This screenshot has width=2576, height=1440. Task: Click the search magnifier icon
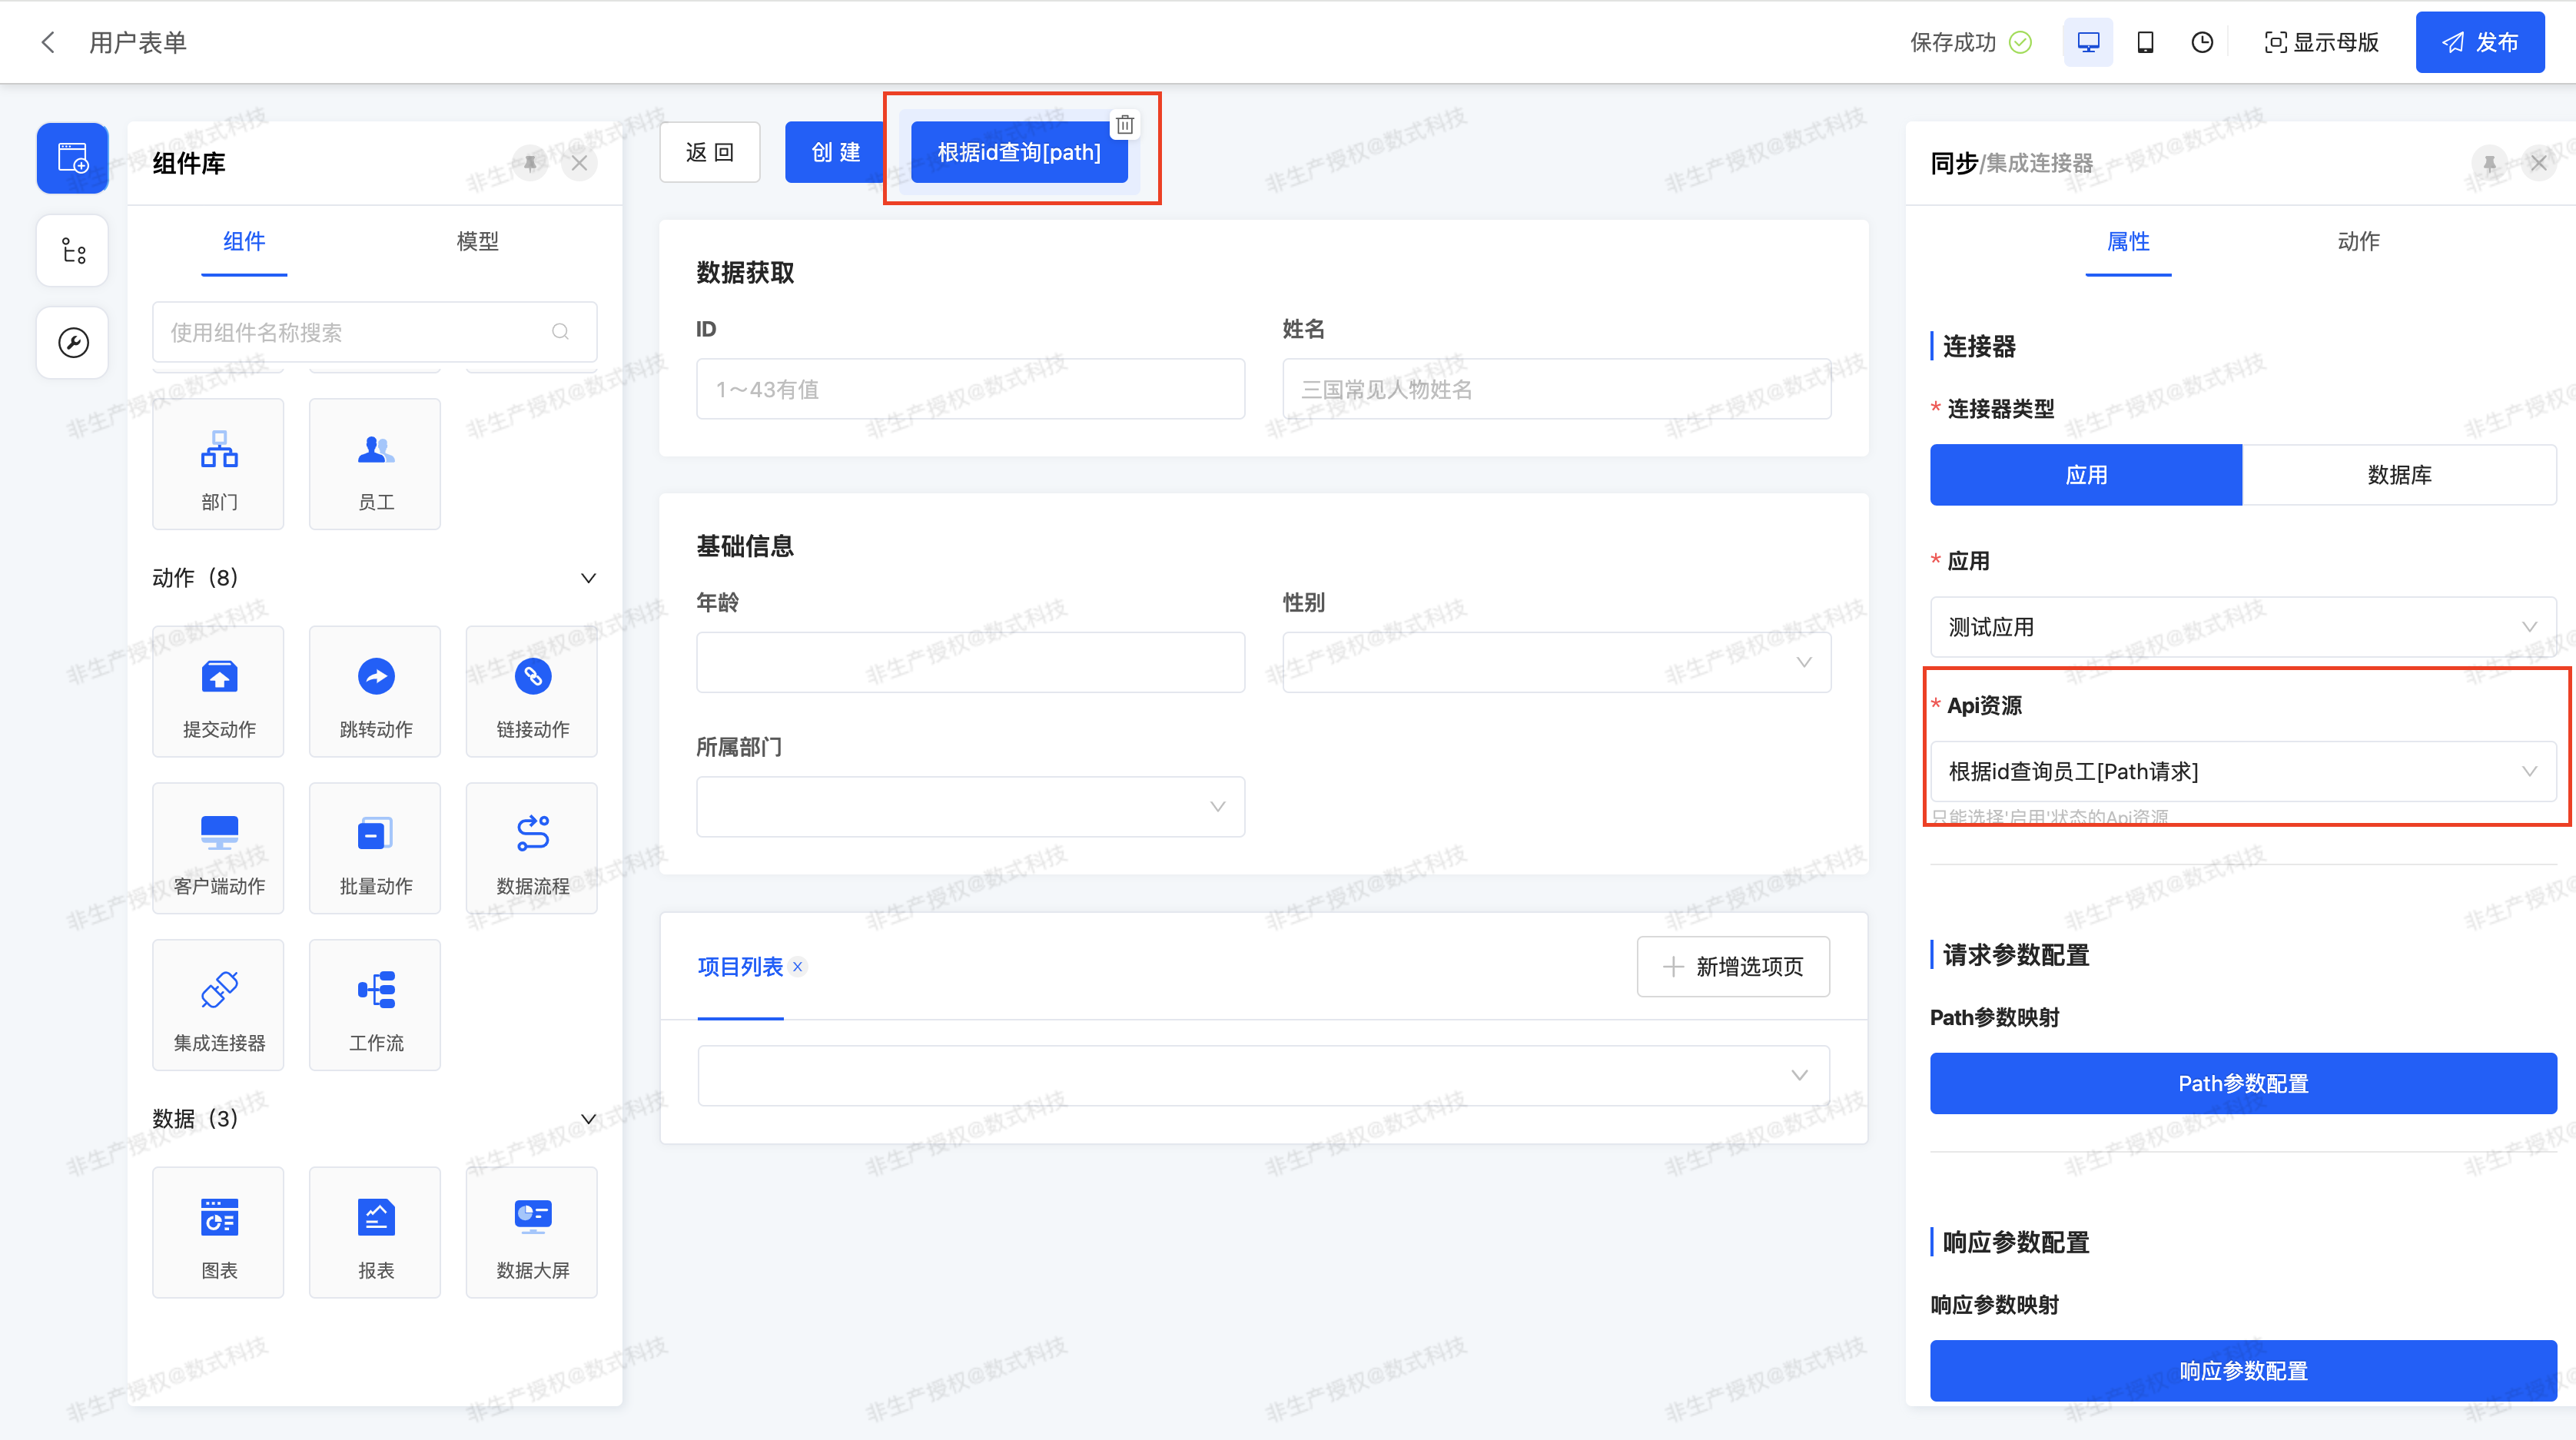coord(561,332)
